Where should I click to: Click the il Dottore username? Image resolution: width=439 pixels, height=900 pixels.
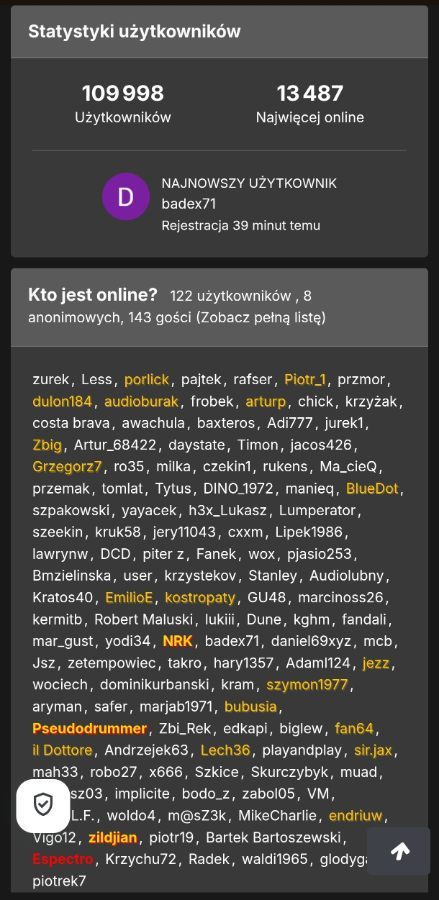(63, 750)
